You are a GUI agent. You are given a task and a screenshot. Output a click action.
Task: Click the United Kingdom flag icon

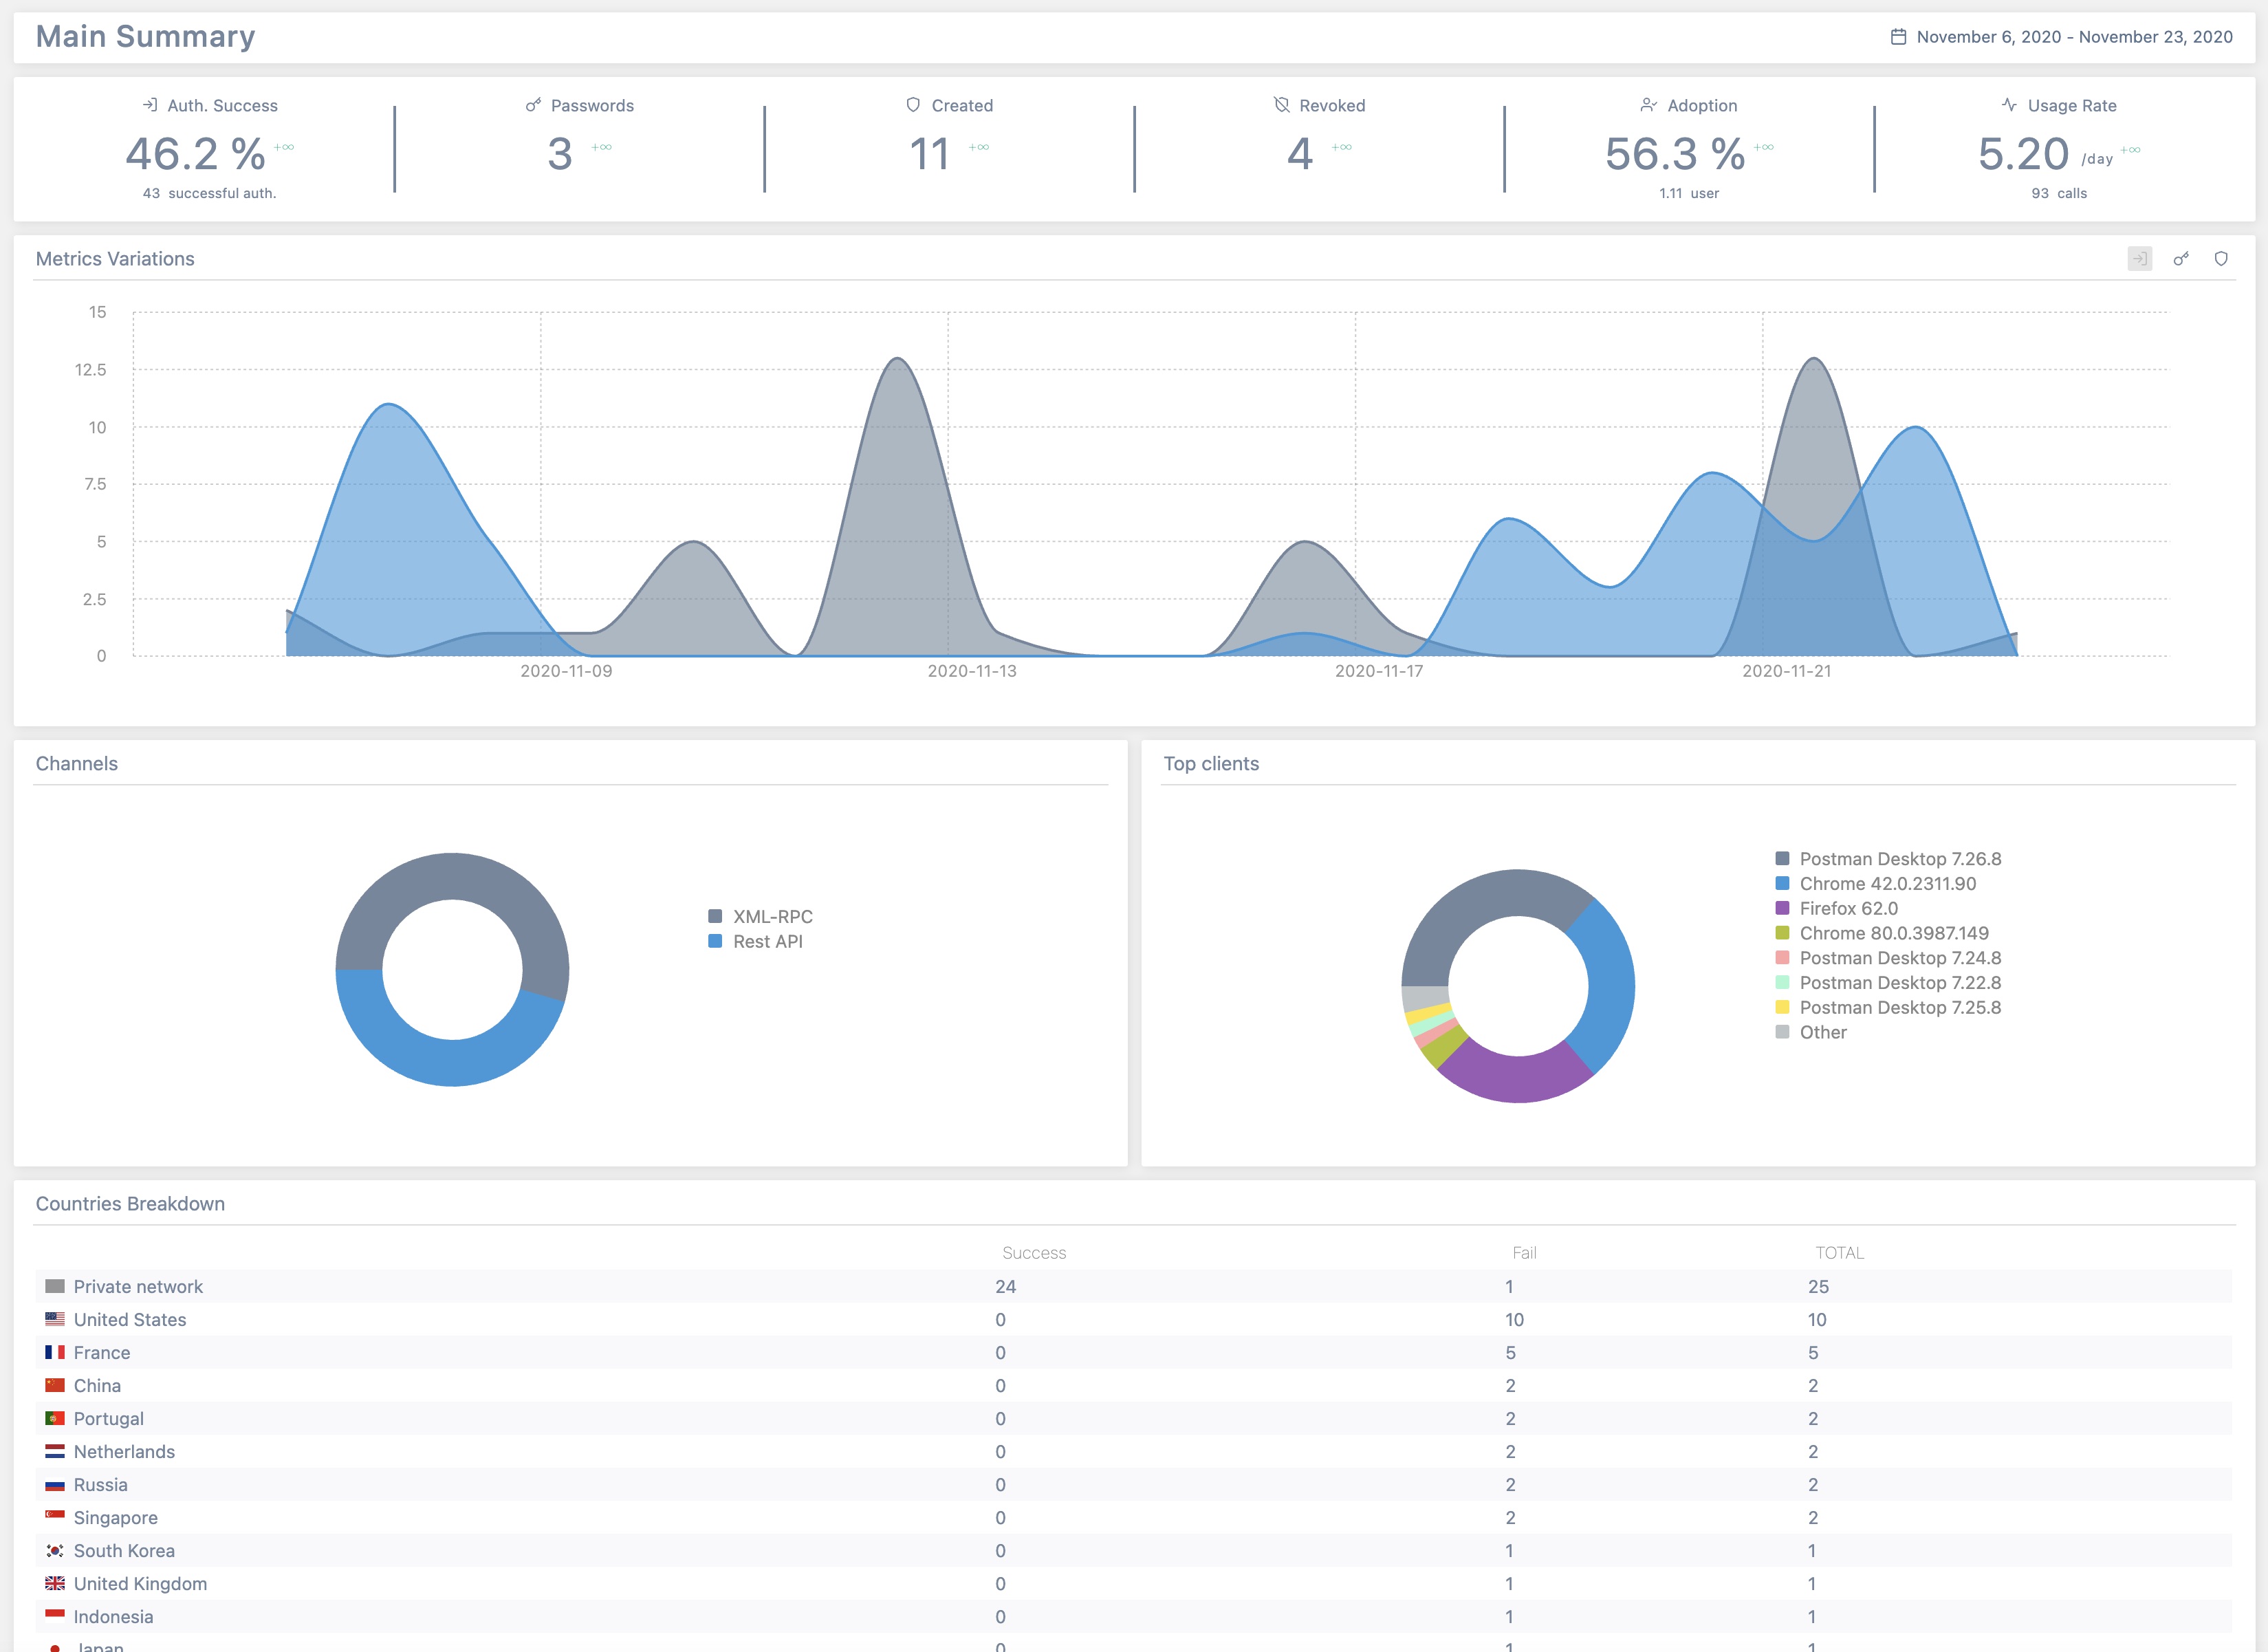55,1583
